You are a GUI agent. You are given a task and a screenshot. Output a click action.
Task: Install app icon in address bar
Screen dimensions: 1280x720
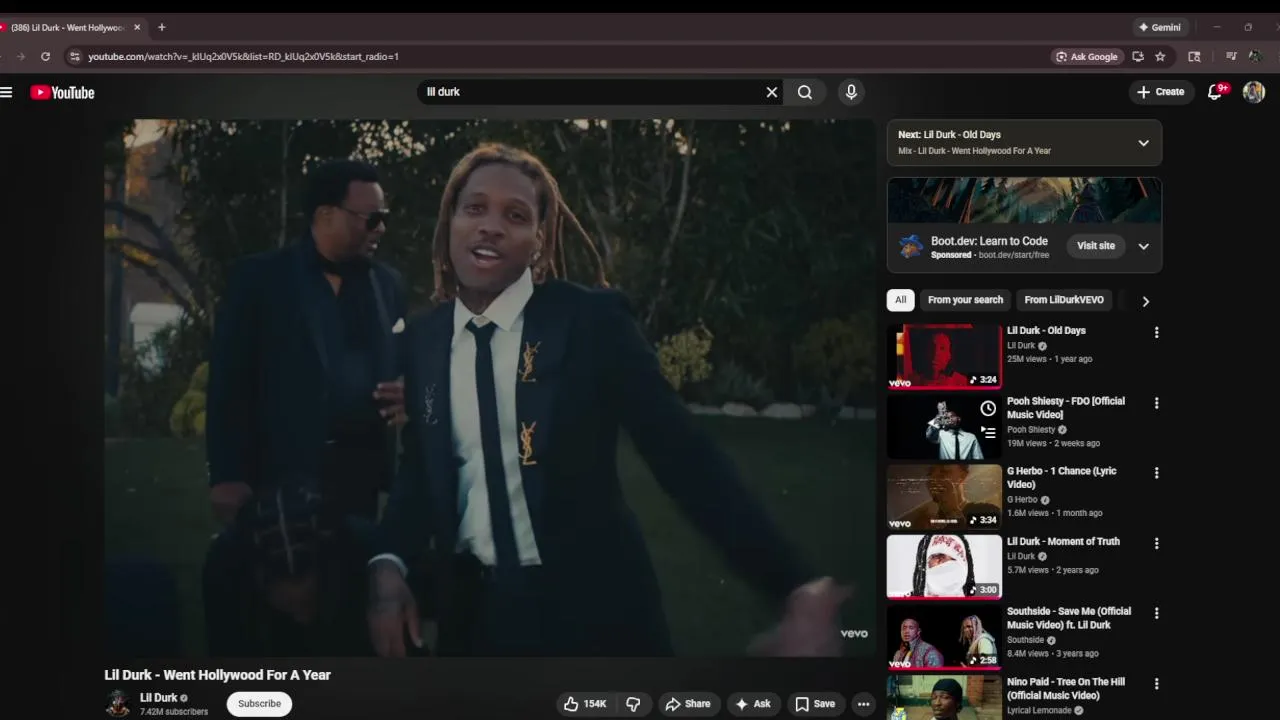point(1138,57)
